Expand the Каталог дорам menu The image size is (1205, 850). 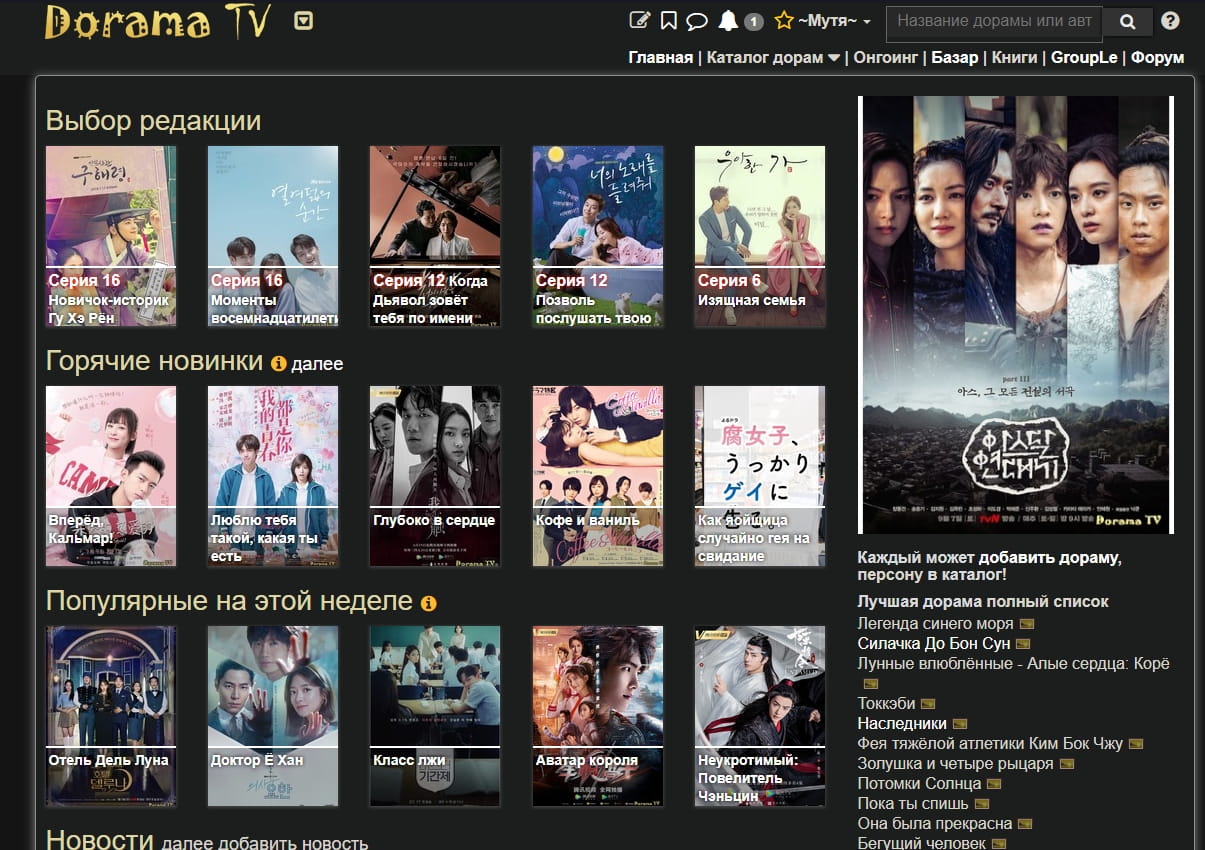click(773, 57)
